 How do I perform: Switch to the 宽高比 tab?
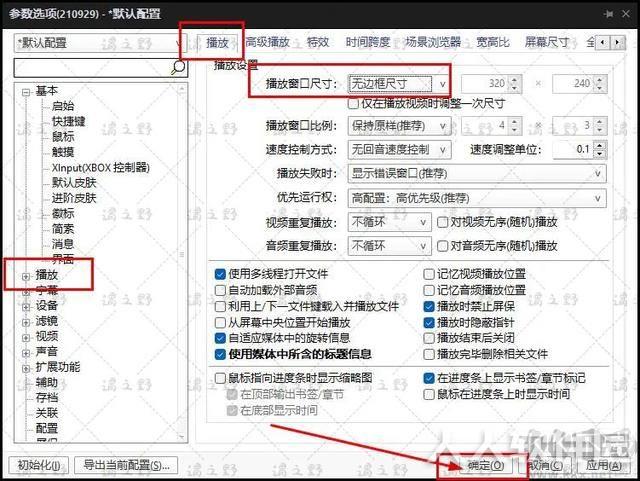(493, 42)
